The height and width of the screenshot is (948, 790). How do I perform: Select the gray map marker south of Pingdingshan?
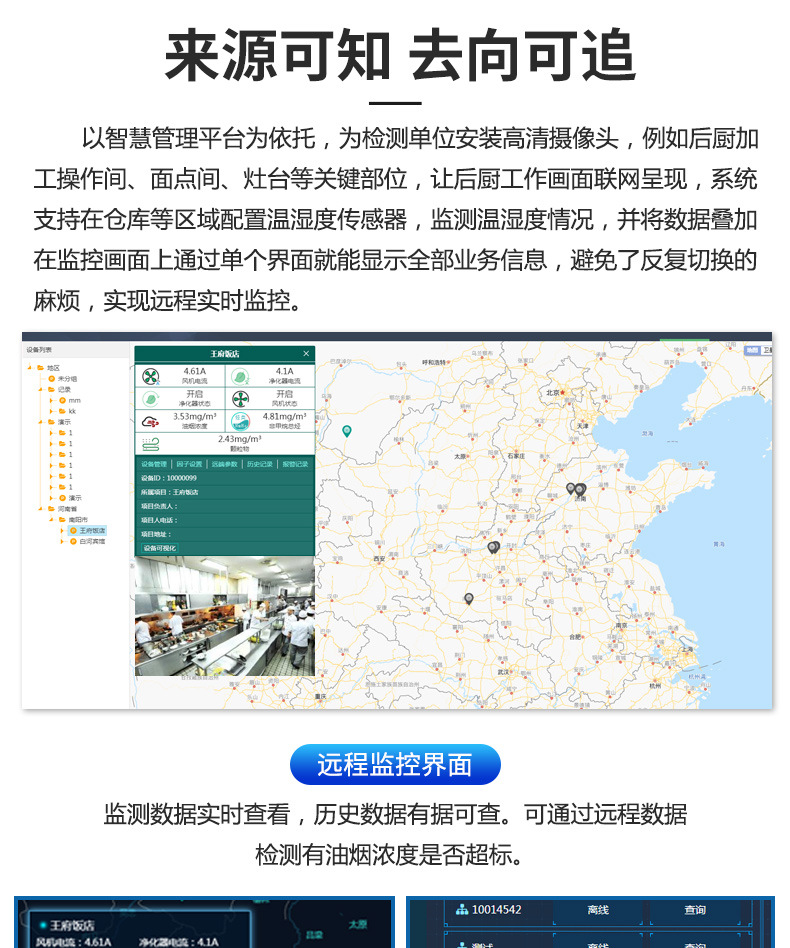click(468, 599)
